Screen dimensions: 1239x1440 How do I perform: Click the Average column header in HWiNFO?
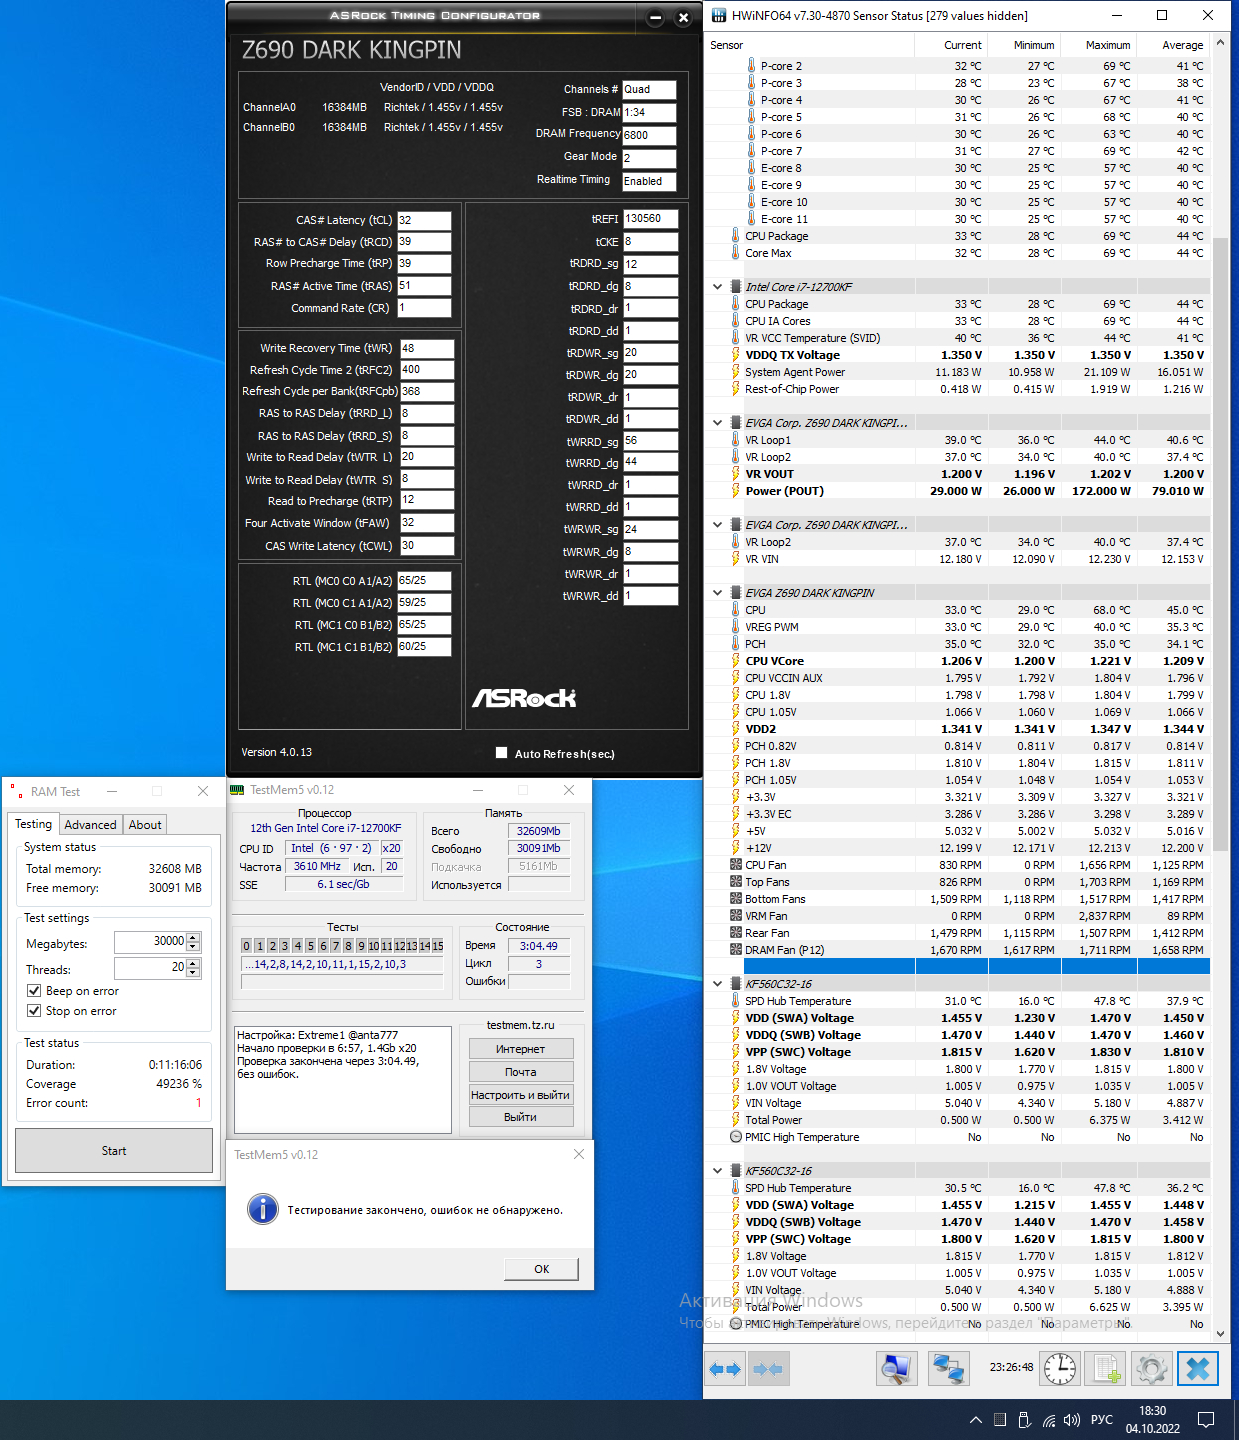click(1174, 45)
